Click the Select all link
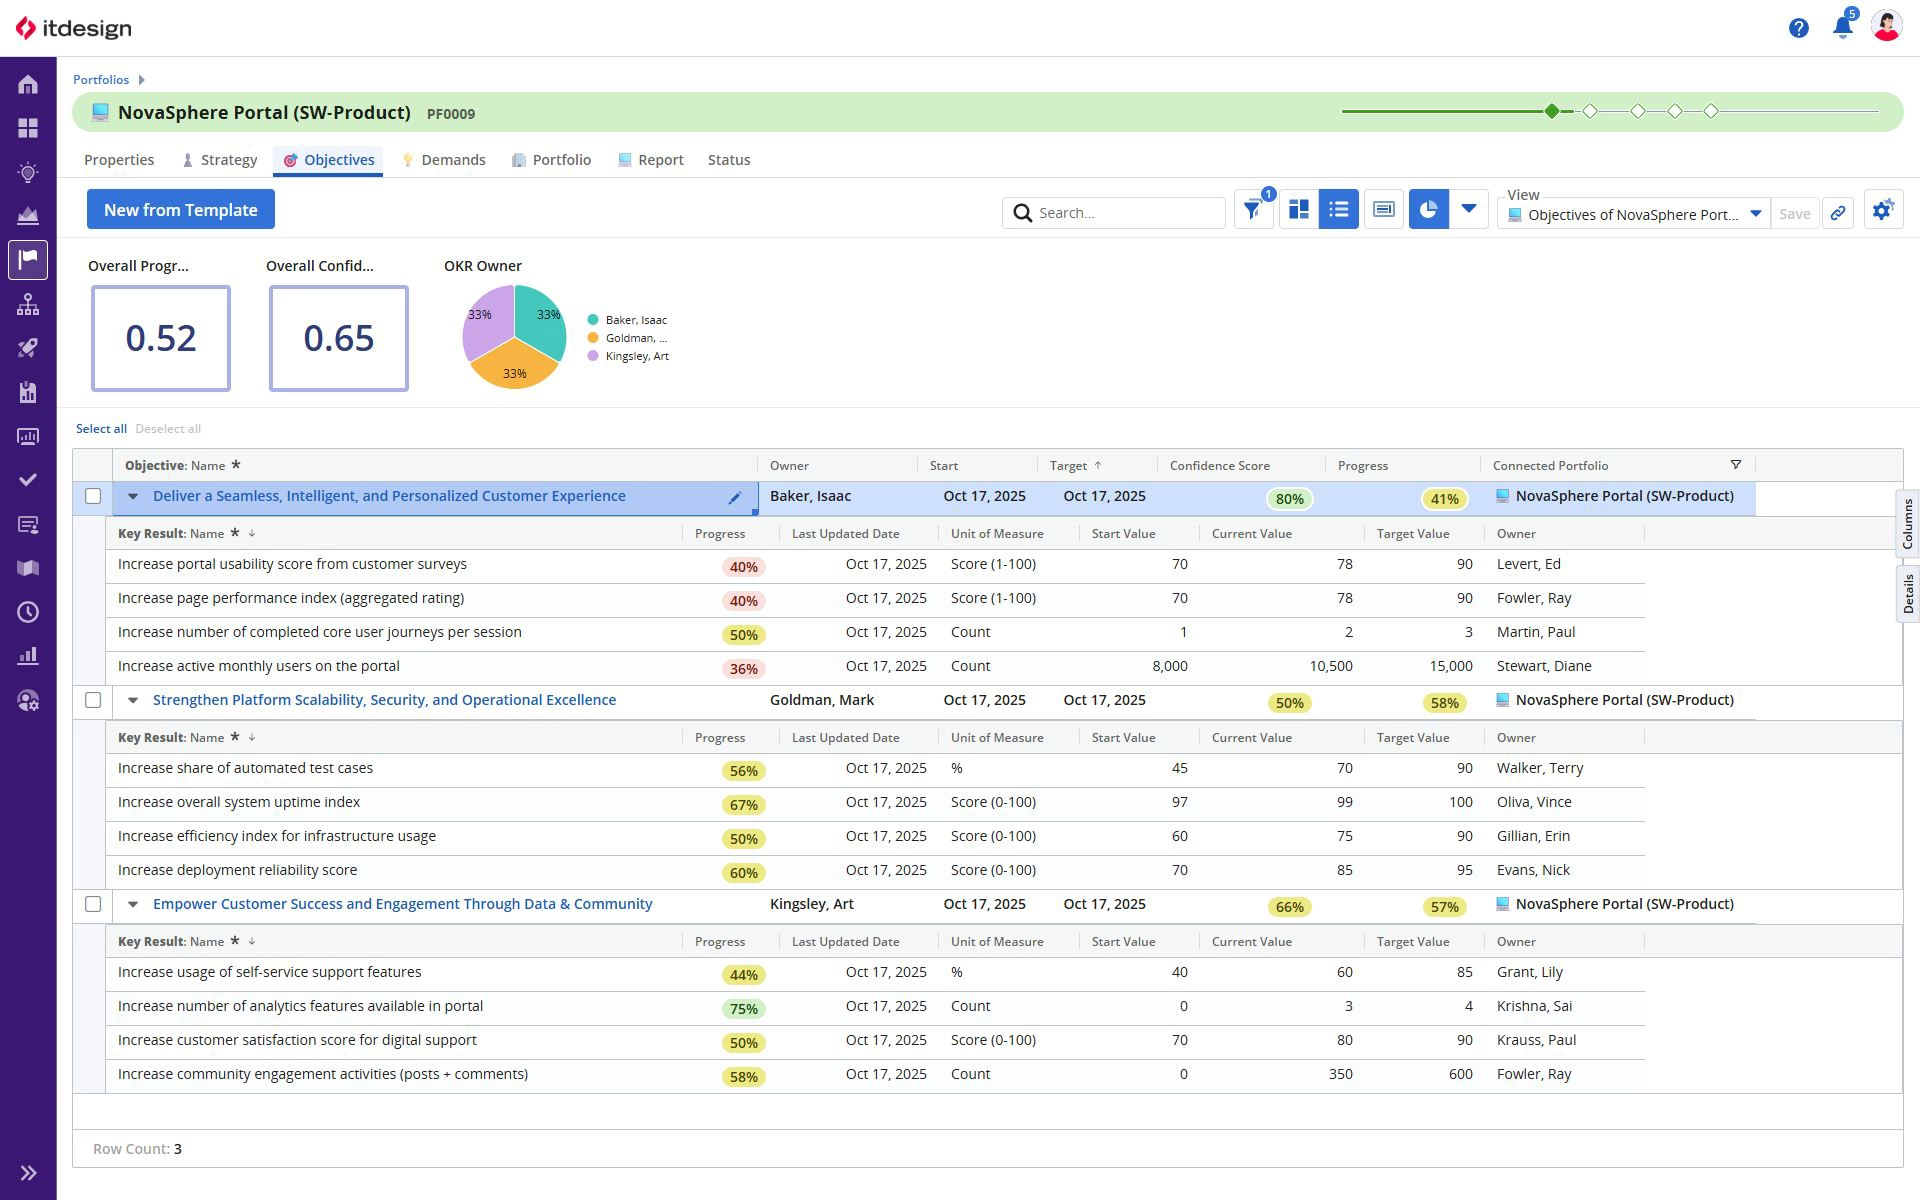Image resolution: width=1920 pixels, height=1200 pixels. point(101,429)
